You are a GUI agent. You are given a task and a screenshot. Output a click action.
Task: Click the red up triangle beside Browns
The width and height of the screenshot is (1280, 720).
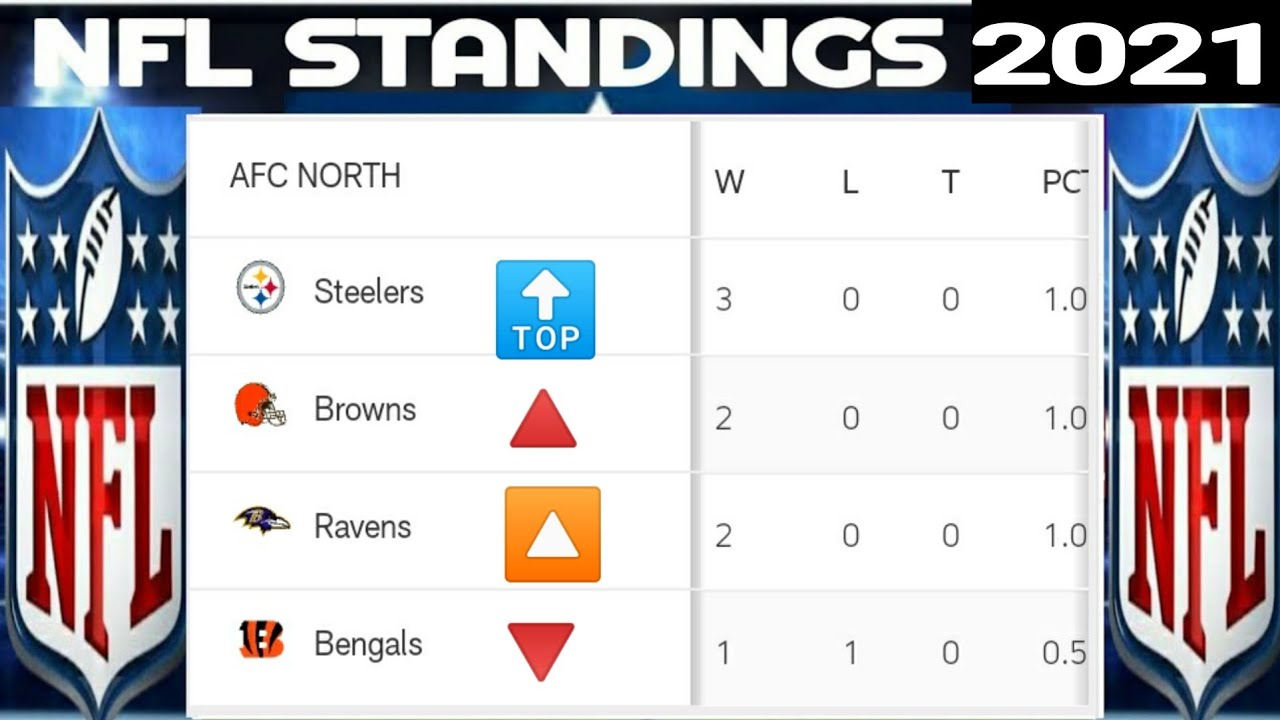pos(543,419)
